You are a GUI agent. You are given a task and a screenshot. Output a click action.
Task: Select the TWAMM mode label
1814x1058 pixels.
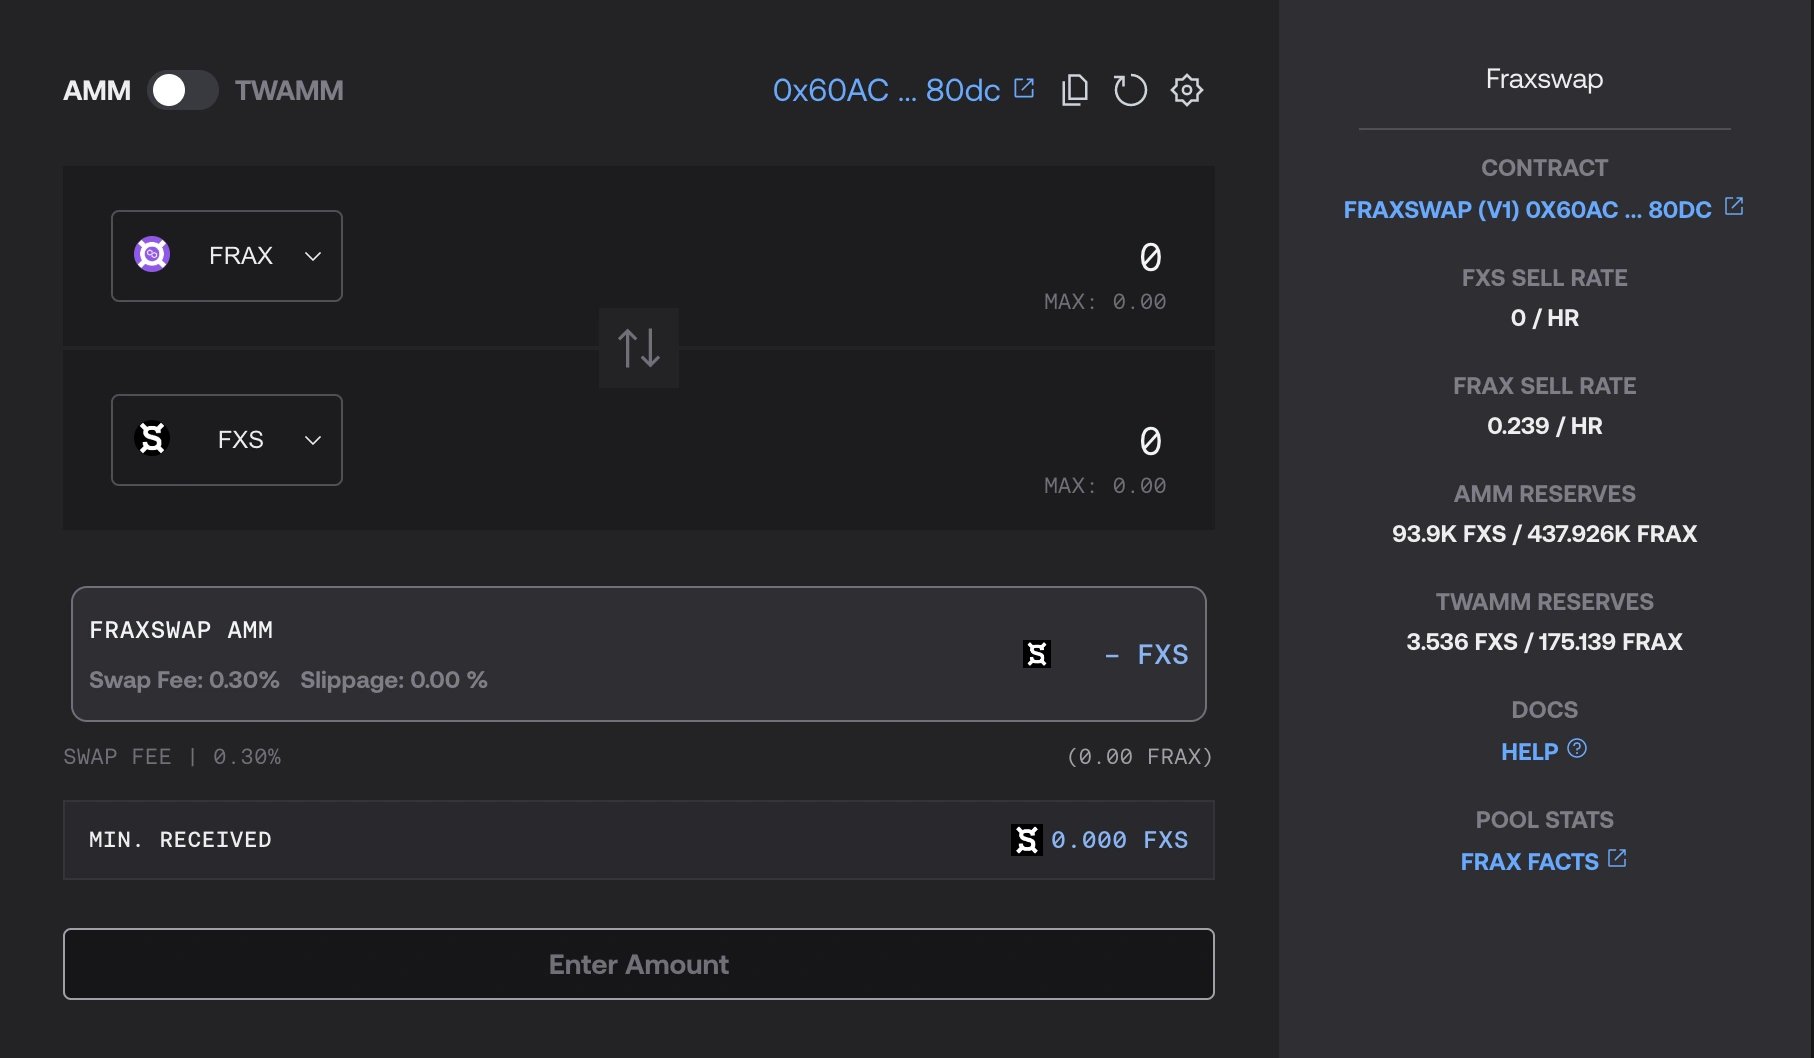point(289,91)
